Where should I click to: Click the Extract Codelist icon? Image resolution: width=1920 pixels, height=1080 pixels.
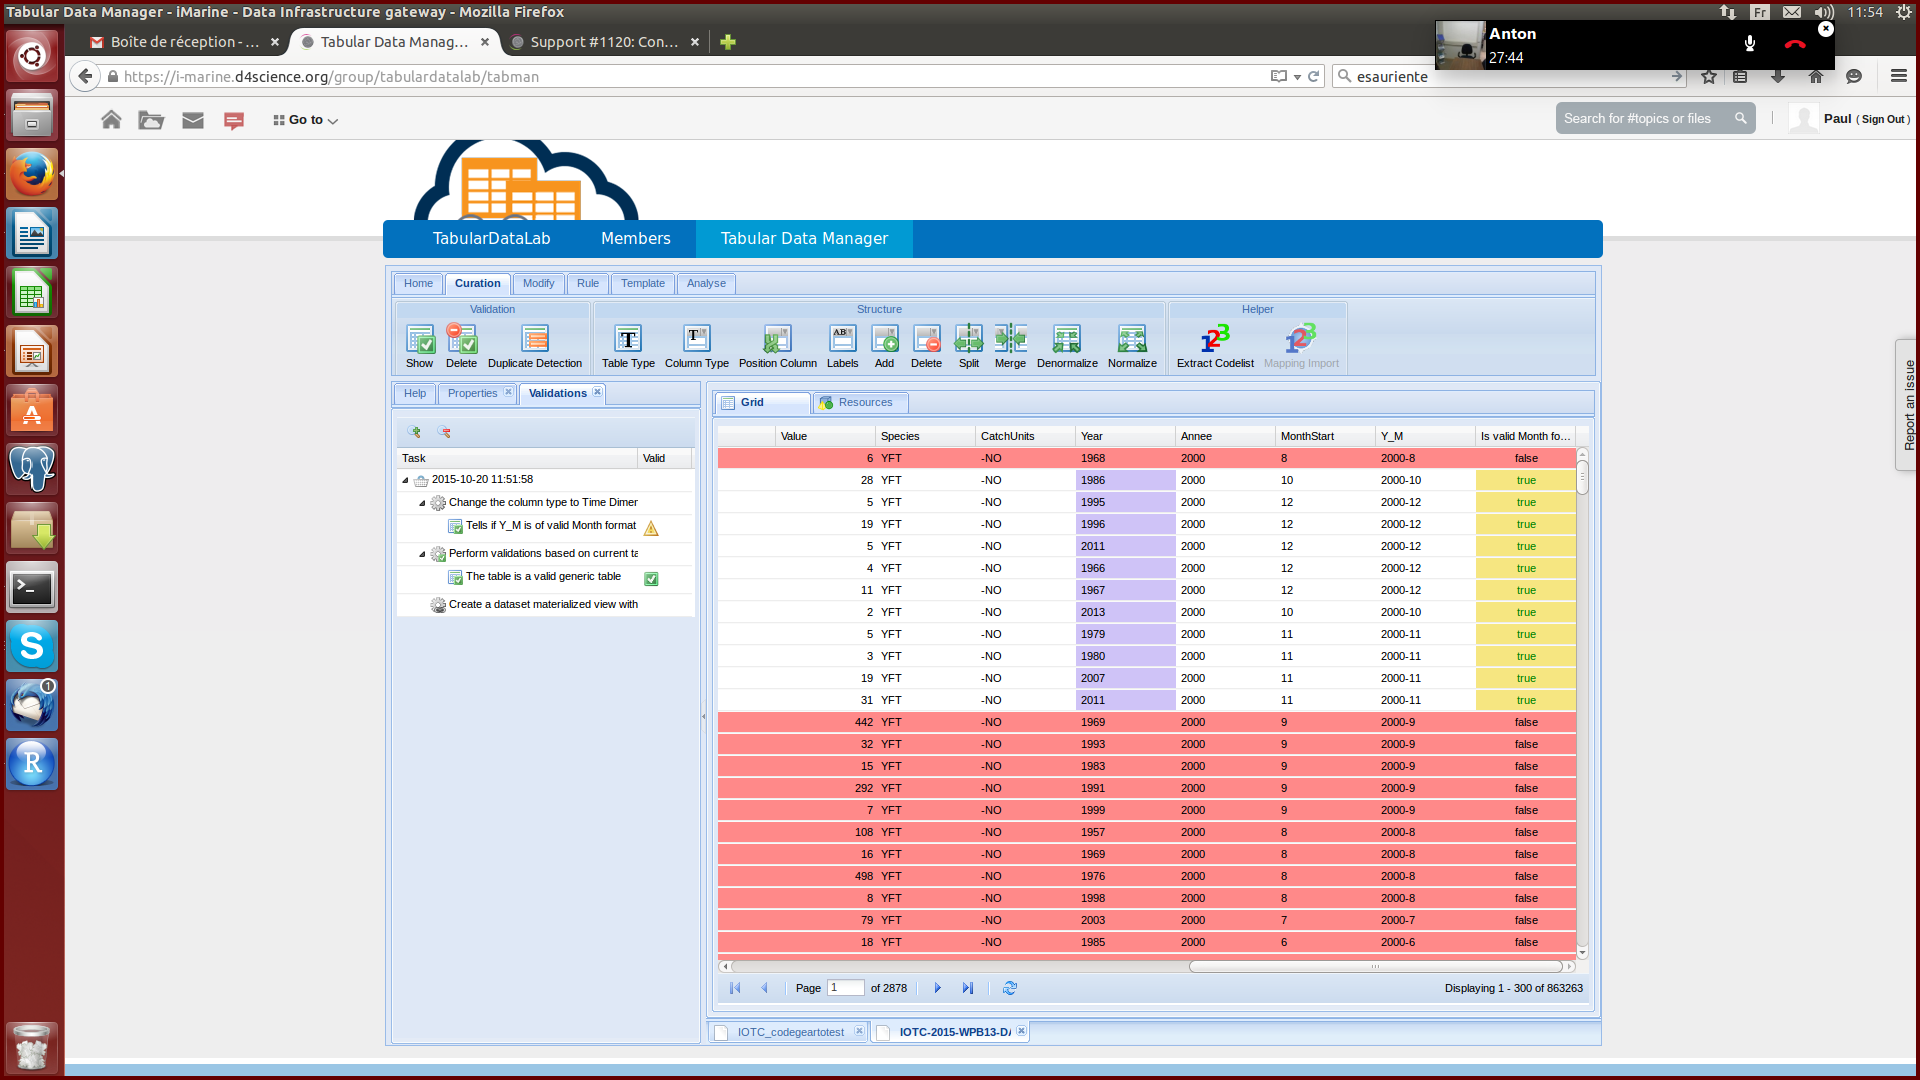point(1214,339)
